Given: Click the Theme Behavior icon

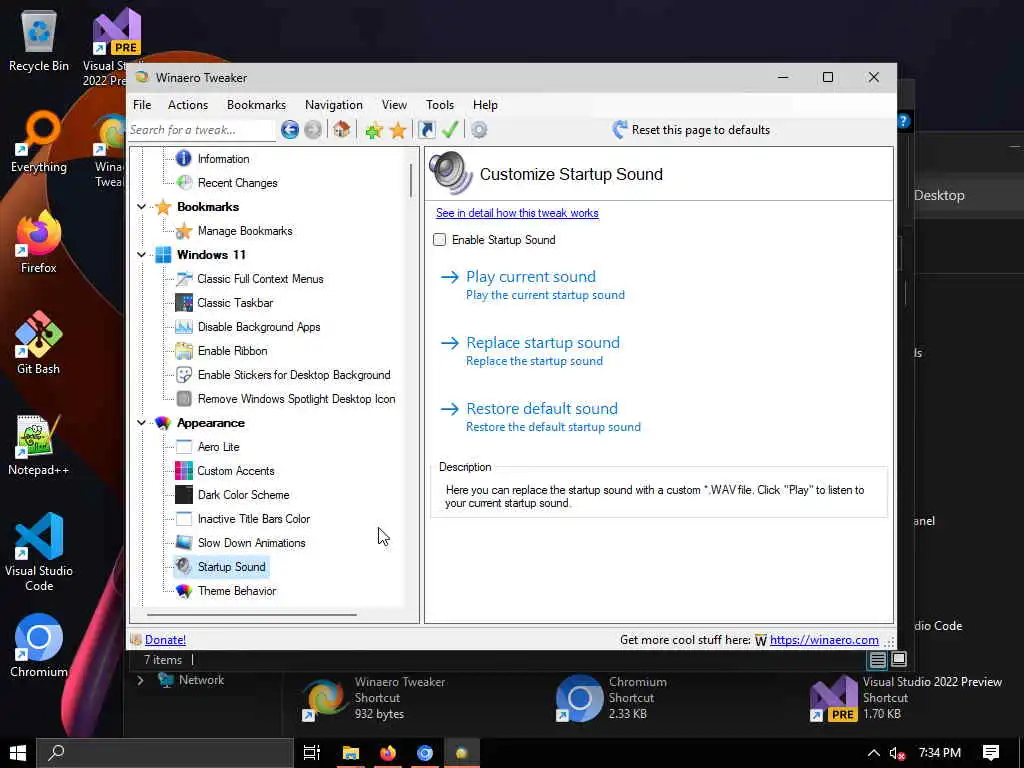Looking at the screenshot, I should (x=184, y=590).
